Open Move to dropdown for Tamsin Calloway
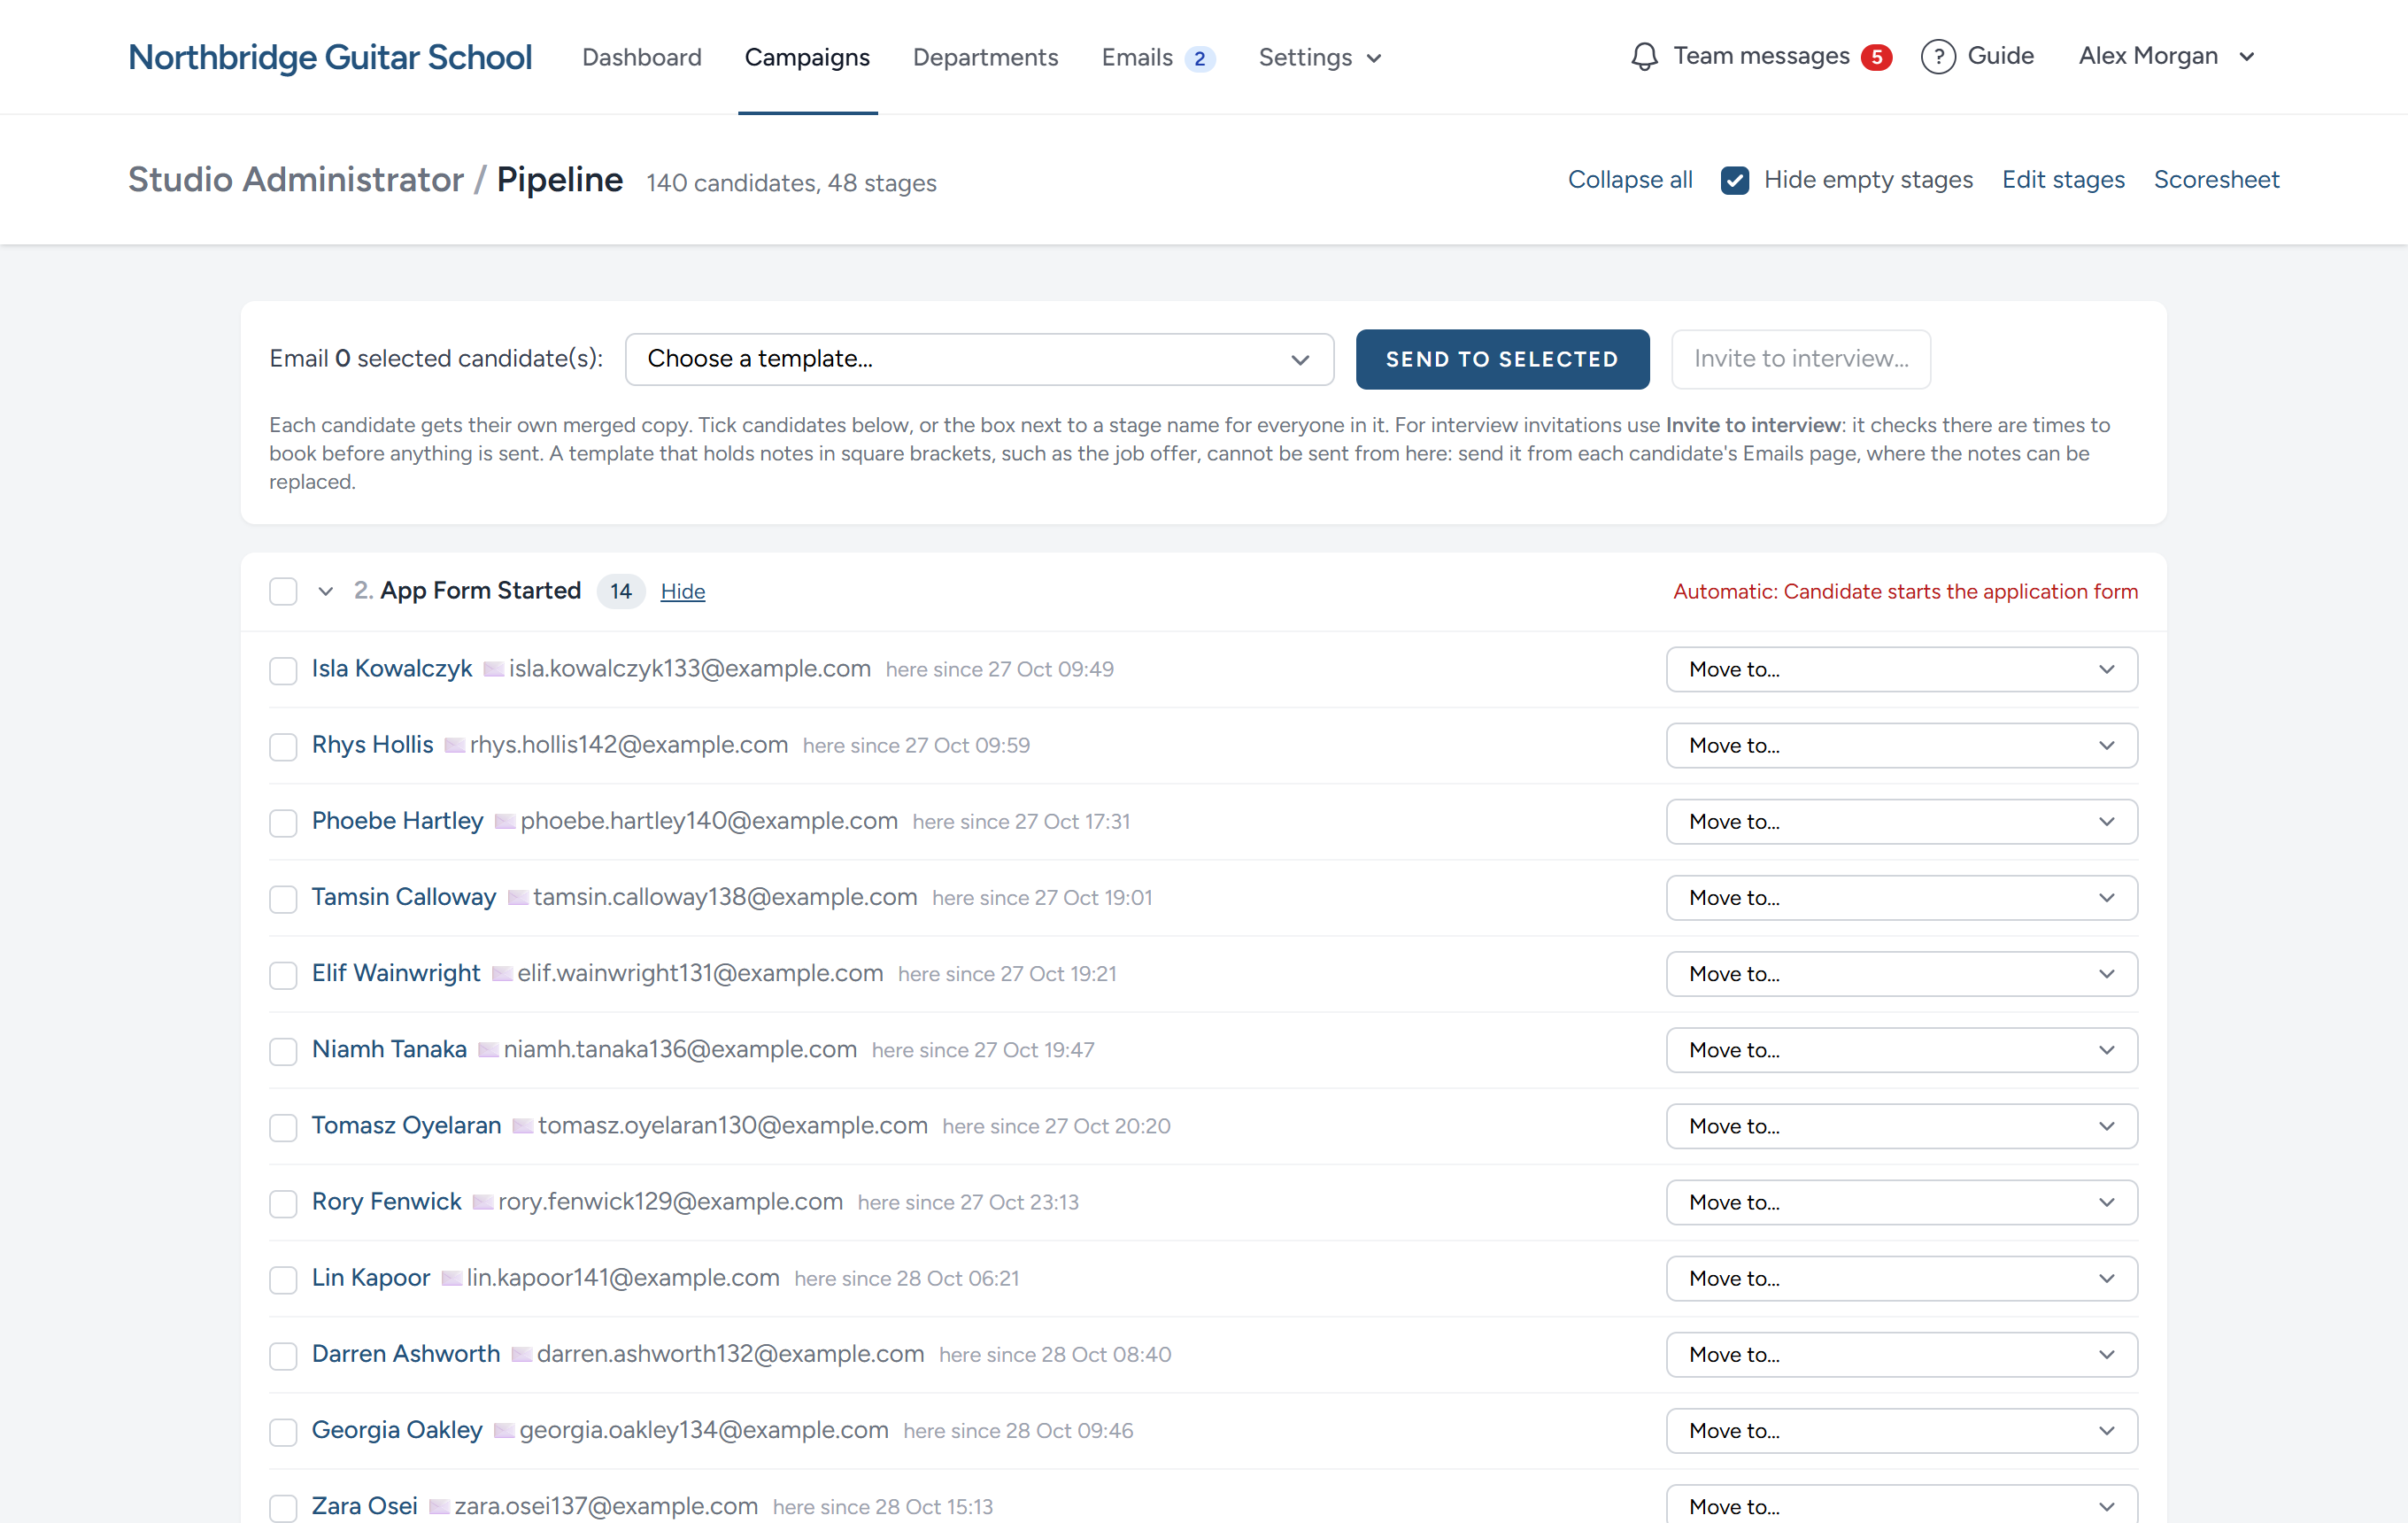The width and height of the screenshot is (2408, 1523). click(x=1901, y=897)
